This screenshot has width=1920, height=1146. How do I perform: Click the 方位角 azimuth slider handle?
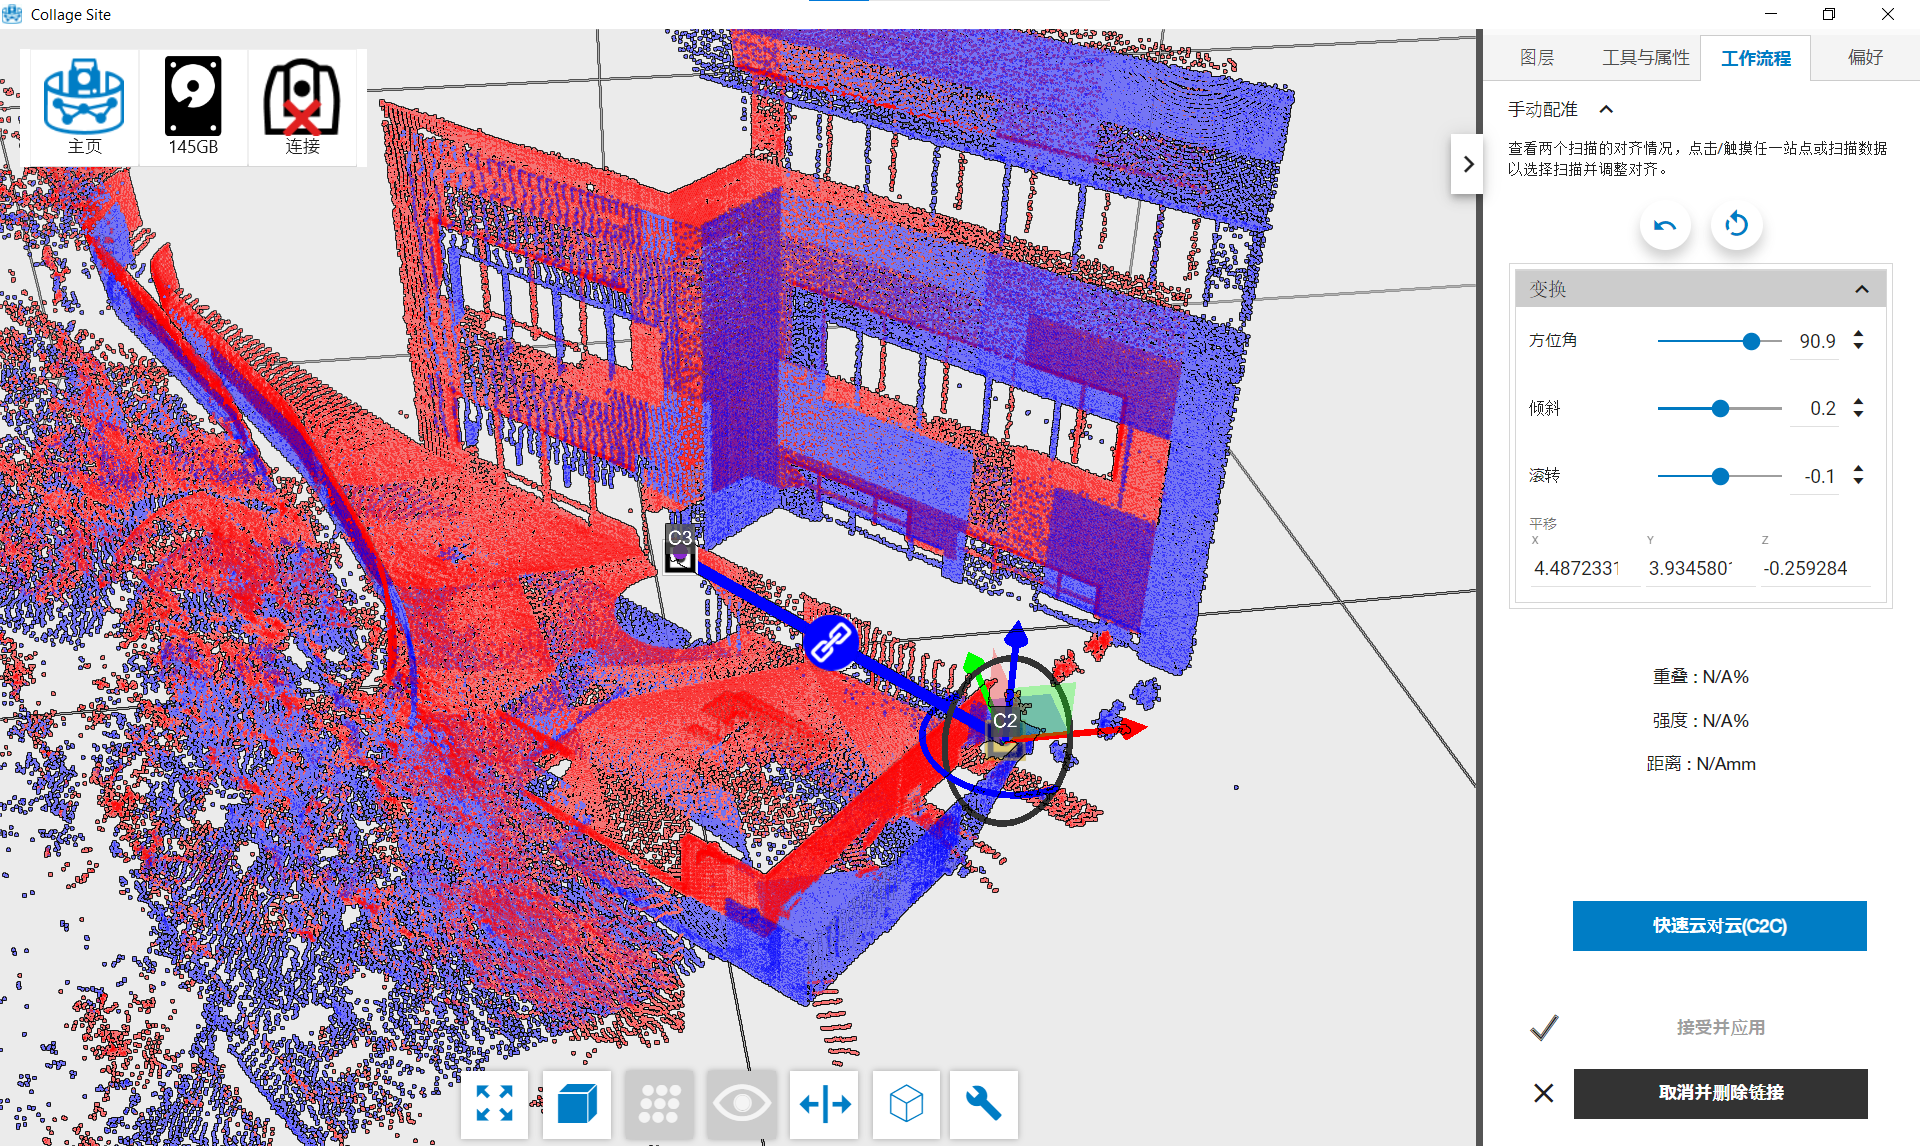(x=1751, y=341)
